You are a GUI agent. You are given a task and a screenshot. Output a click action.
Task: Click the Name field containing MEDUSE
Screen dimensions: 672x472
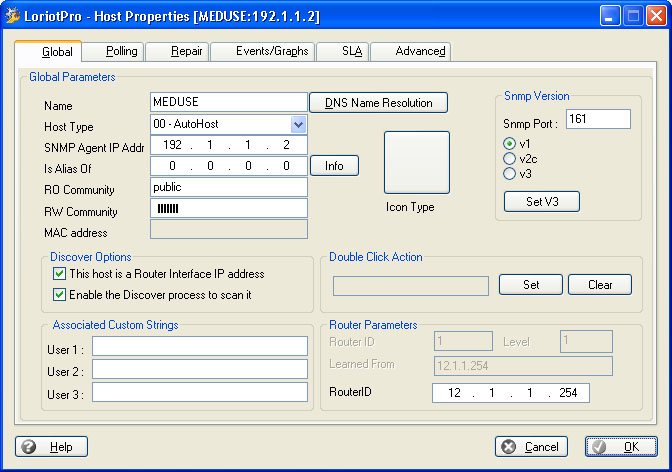point(229,102)
